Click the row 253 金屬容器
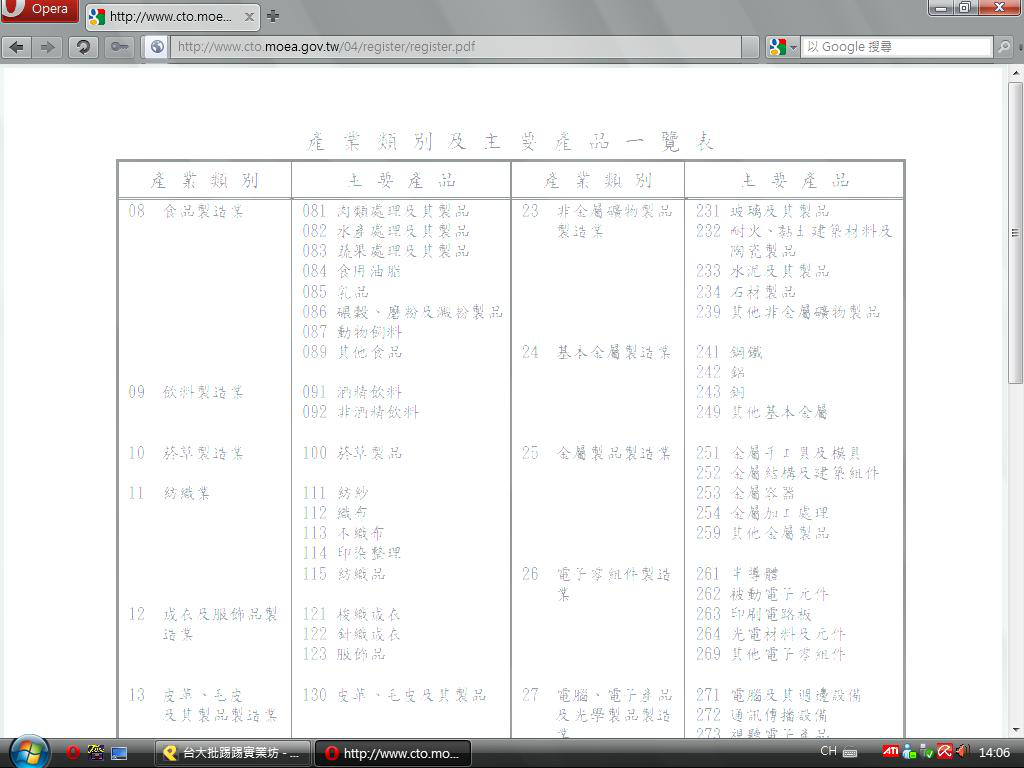The height and width of the screenshot is (768, 1024). point(745,492)
